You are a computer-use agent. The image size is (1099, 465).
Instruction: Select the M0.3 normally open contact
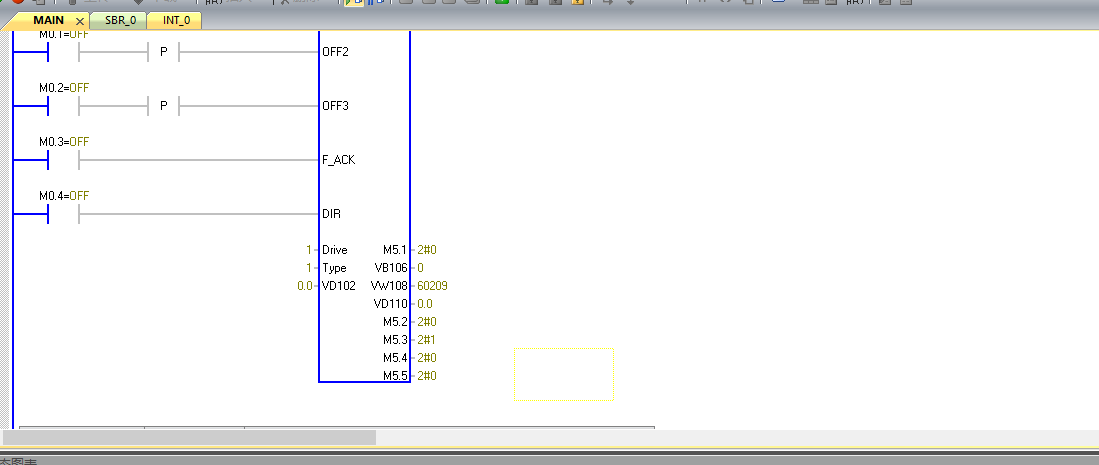pos(63,159)
